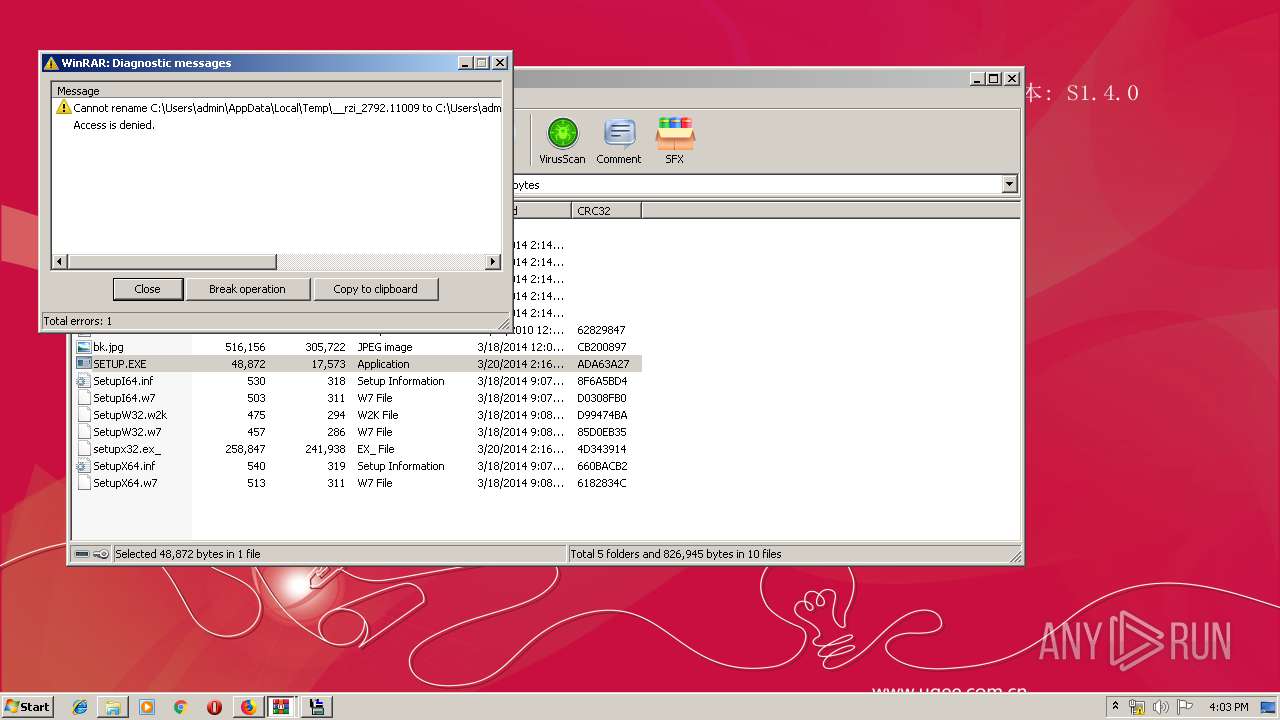Minimize the WinRAR main window
Screen dimensions: 1280x720
click(976, 79)
